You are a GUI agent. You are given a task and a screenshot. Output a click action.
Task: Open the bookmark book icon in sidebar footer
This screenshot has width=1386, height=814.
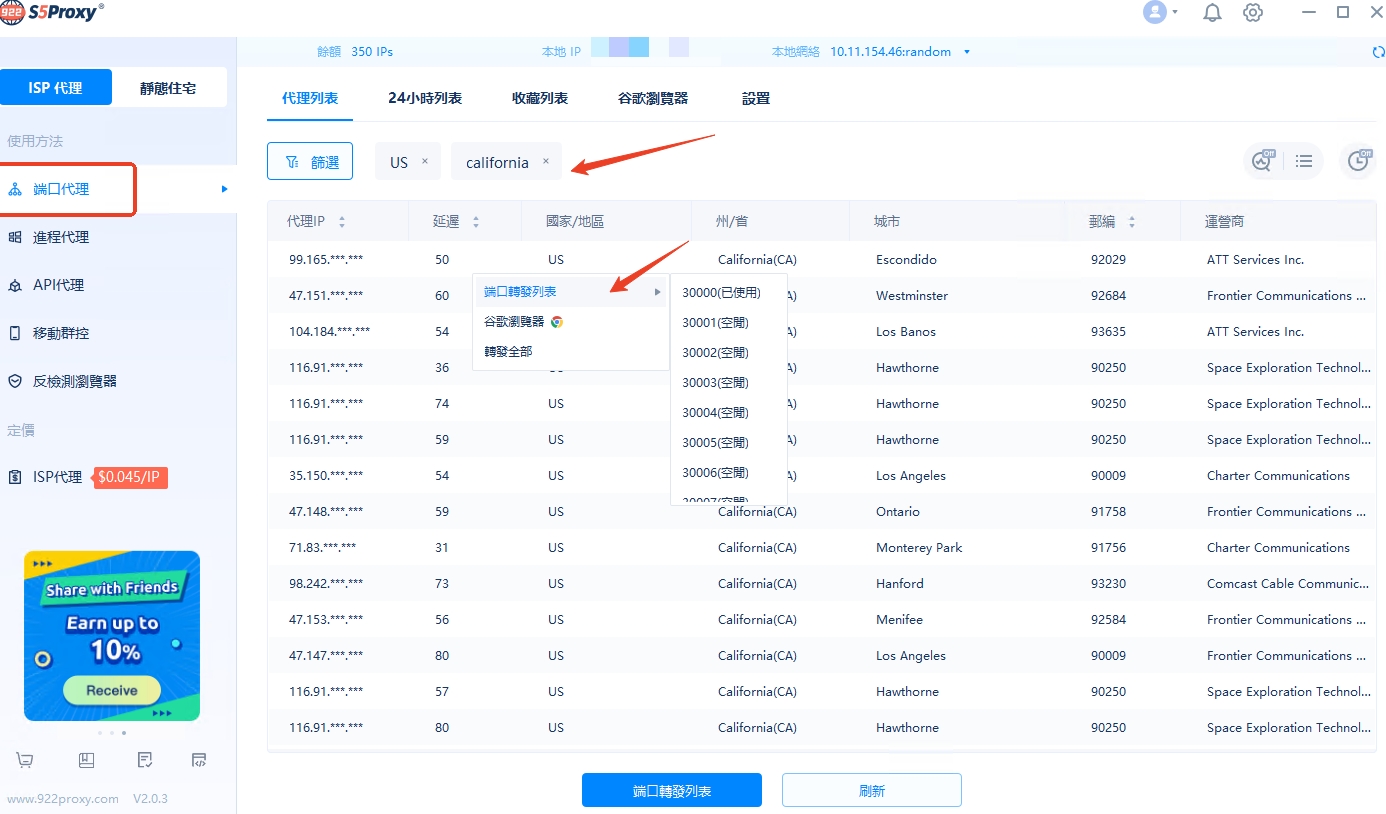pos(86,761)
